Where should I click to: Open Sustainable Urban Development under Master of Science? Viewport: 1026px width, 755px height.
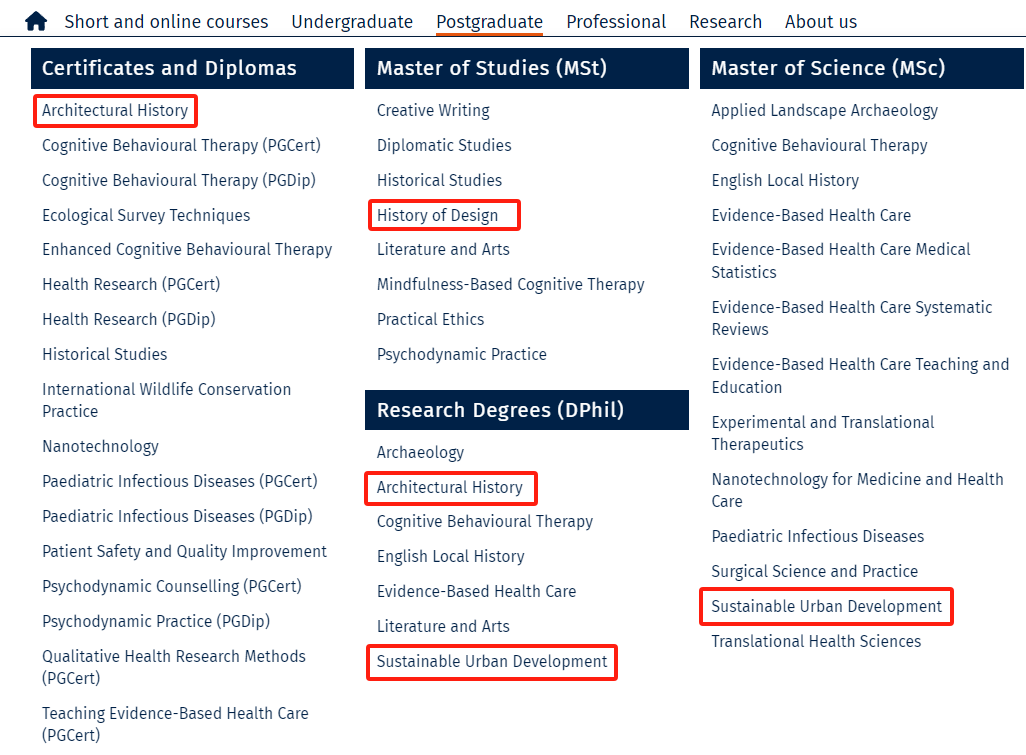pyautogui.click(x=826, y=606)
